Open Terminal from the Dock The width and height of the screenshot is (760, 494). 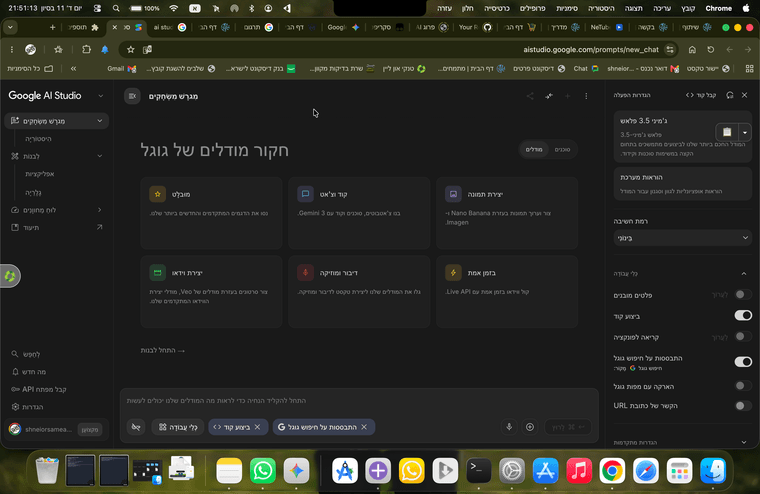click(x=478, y=471)
